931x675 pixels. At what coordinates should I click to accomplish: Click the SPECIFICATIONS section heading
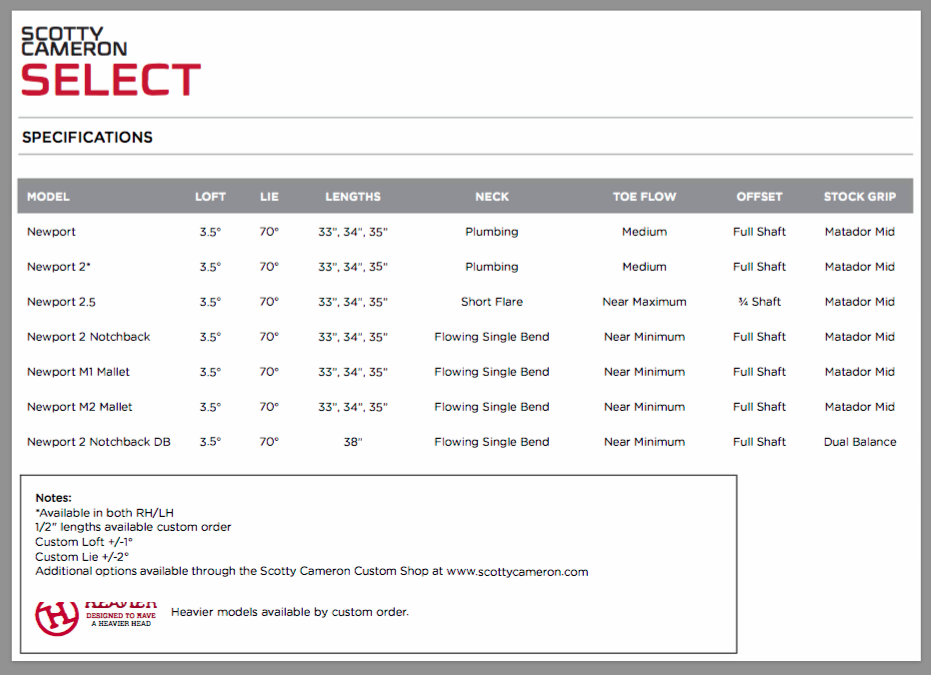click(x=87, y=138)
